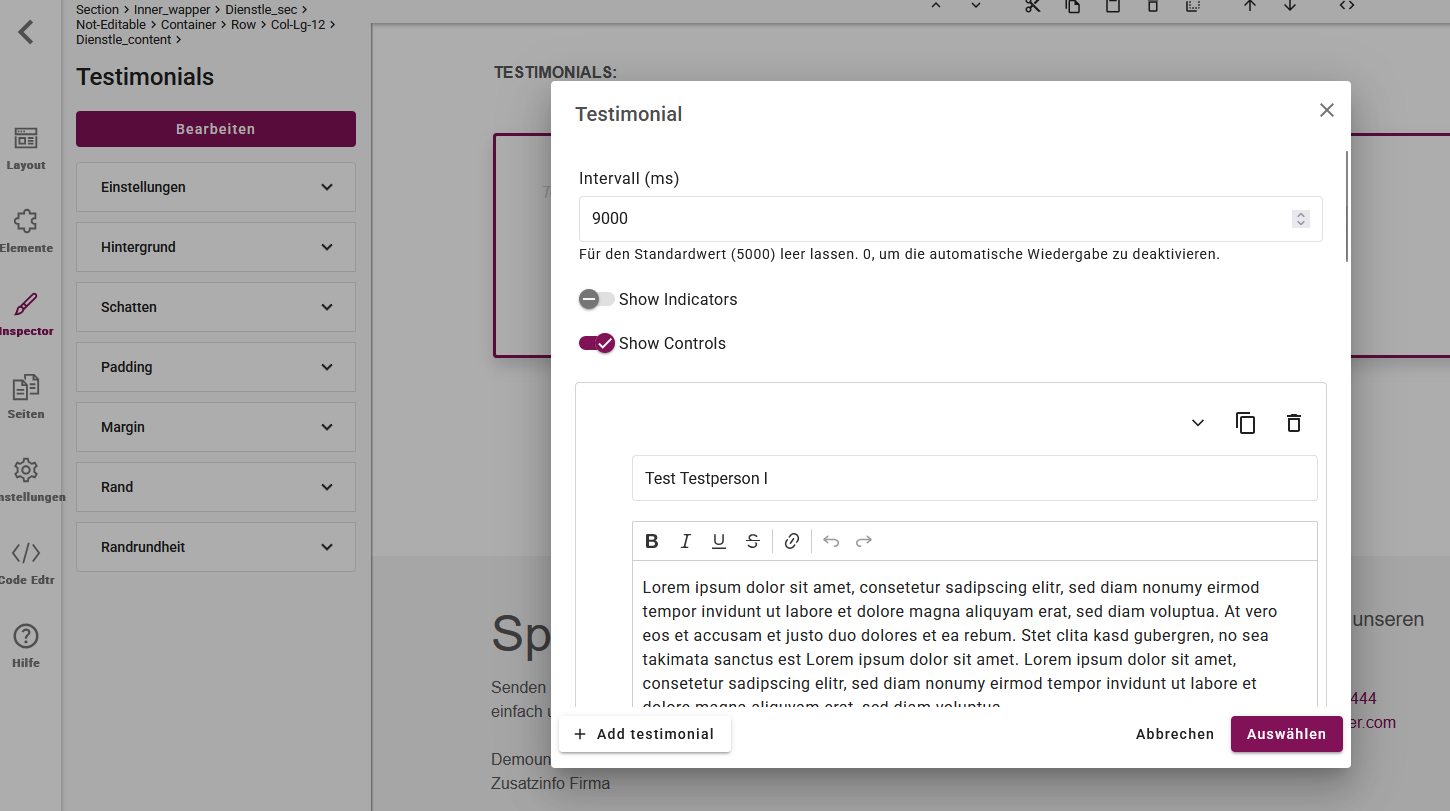Toggle underline formatting in the toolbar
This screenshot has width=1450, height=811.
[x=719, y=541]
